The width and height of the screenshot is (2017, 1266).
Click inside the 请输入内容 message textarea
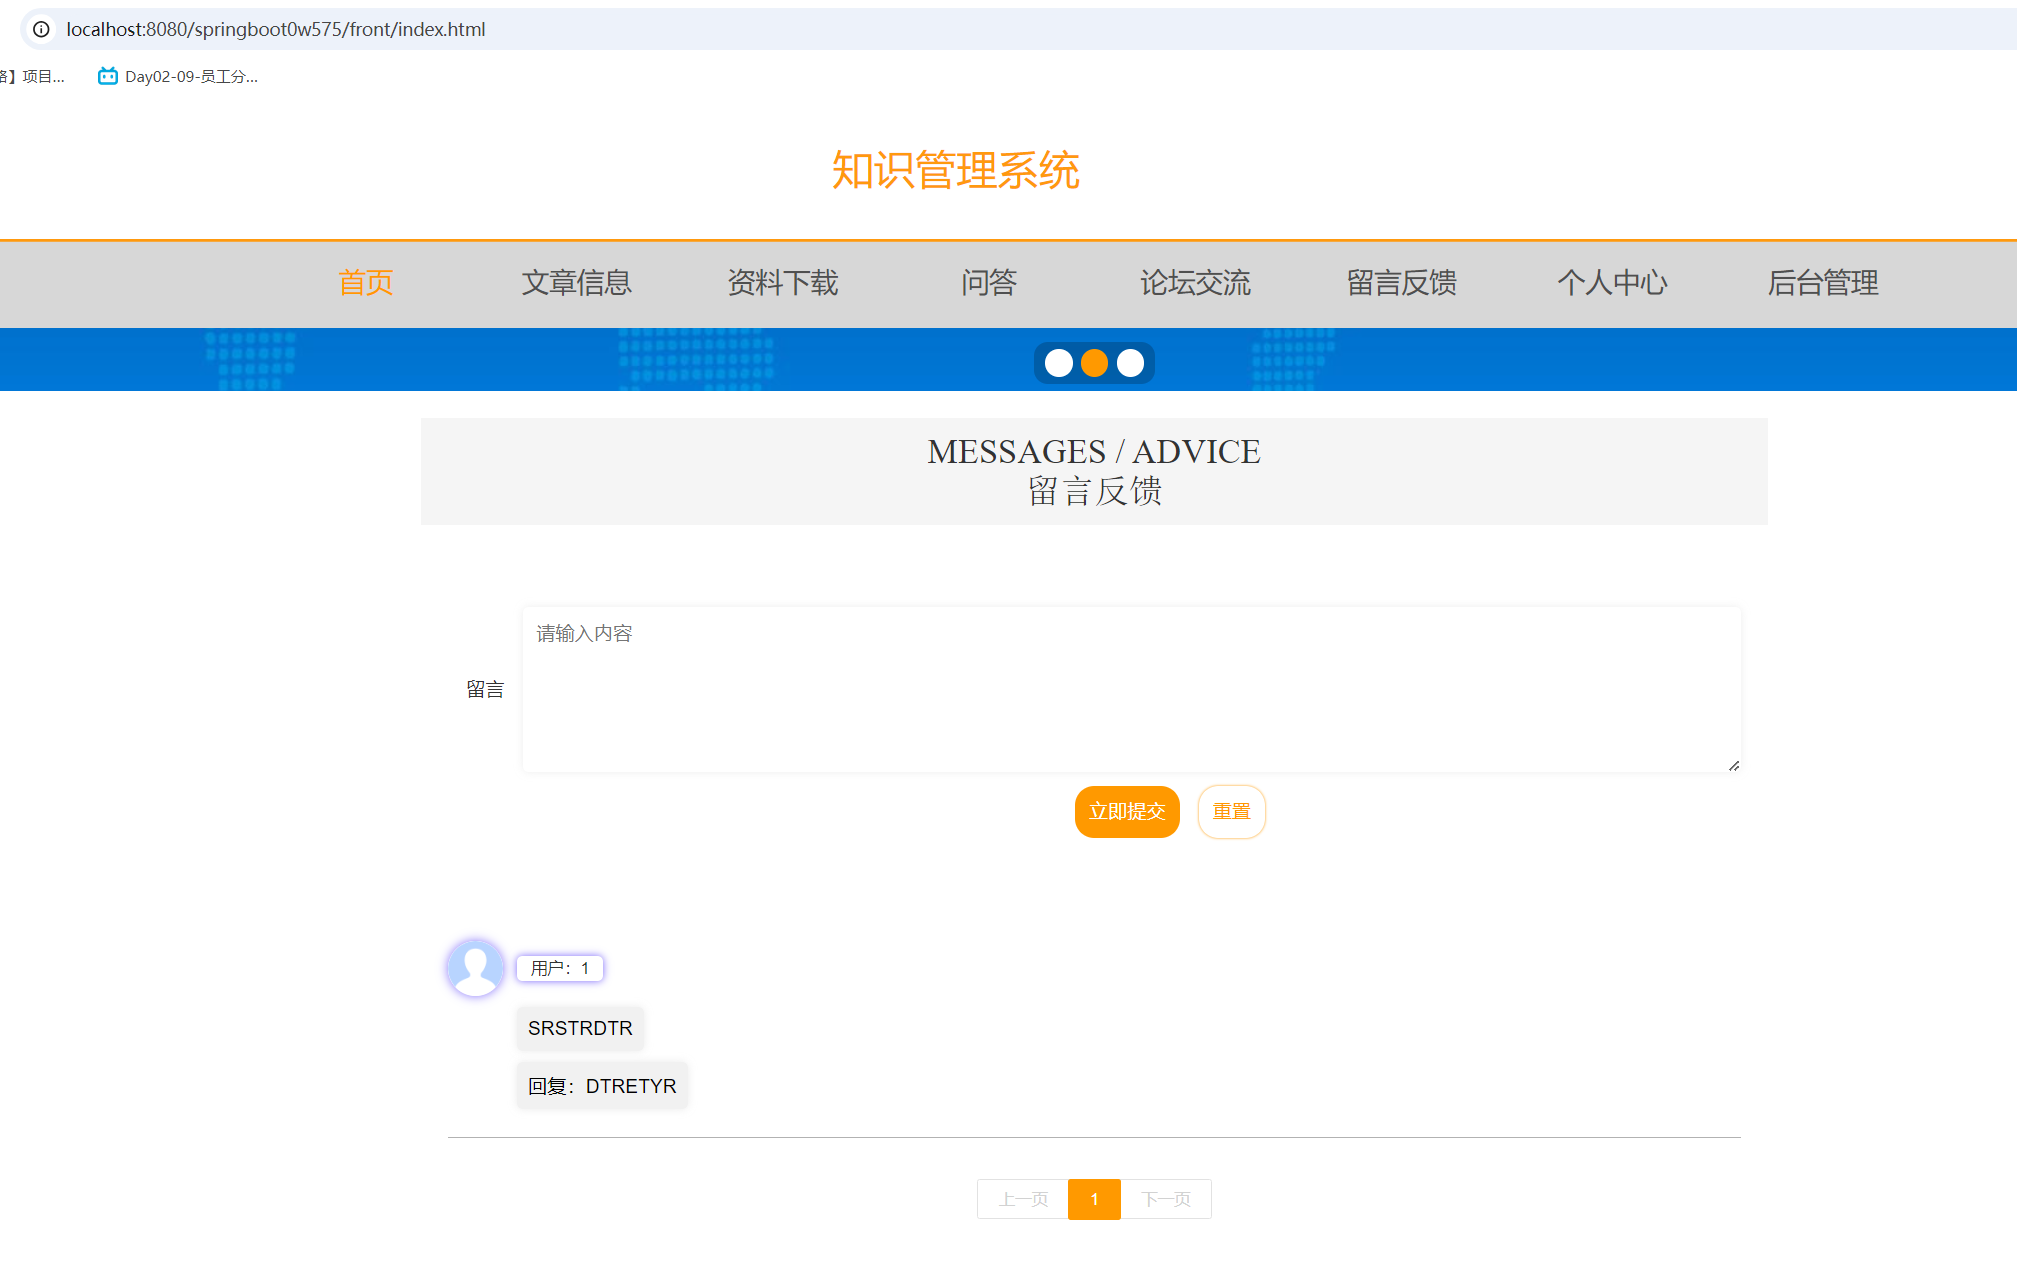[x=1130, y=690]
